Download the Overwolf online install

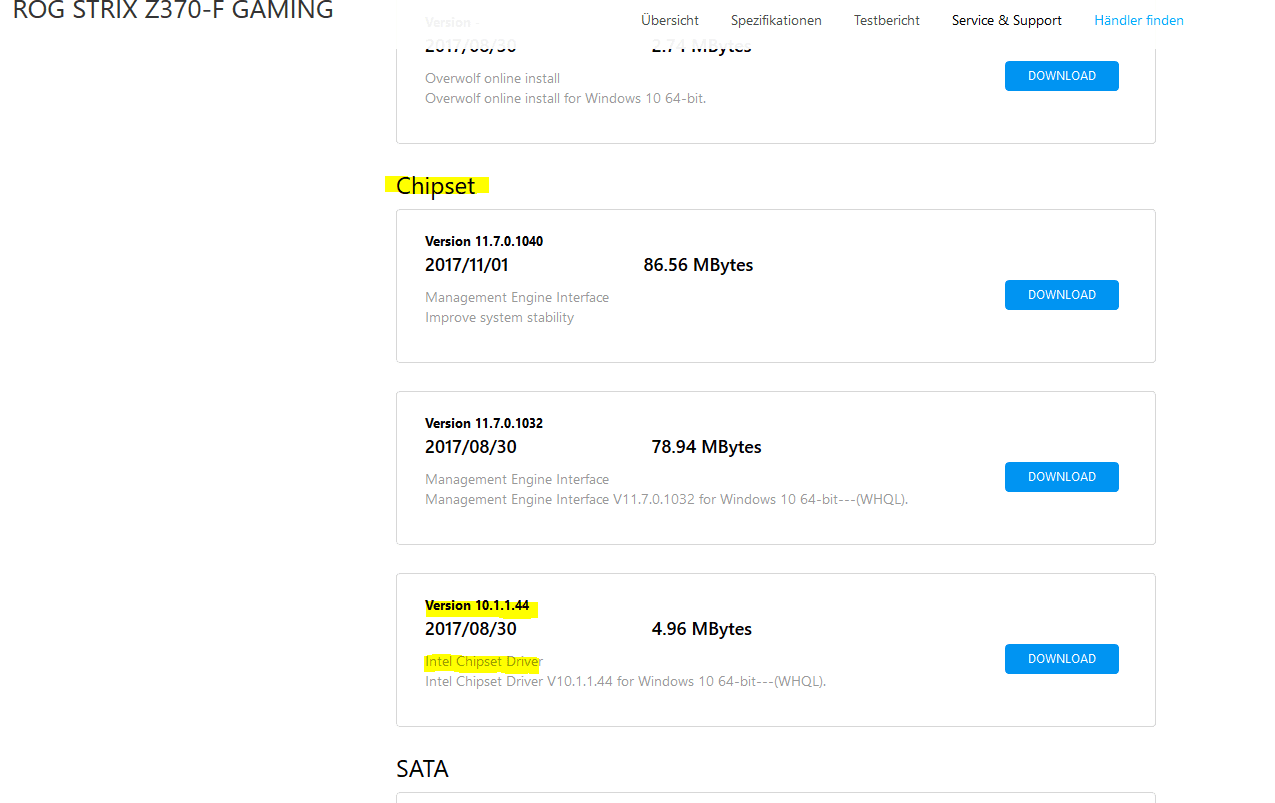[x=1062, y=76]
